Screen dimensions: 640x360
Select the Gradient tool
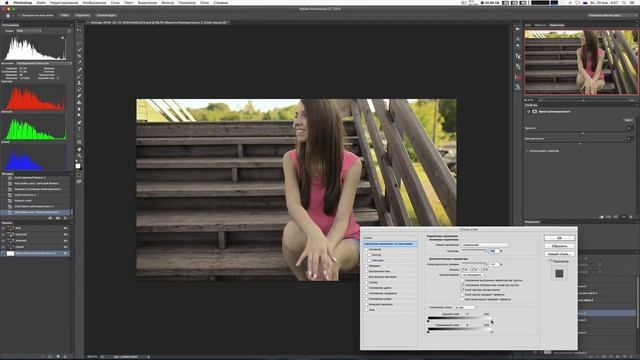[79, 102]
